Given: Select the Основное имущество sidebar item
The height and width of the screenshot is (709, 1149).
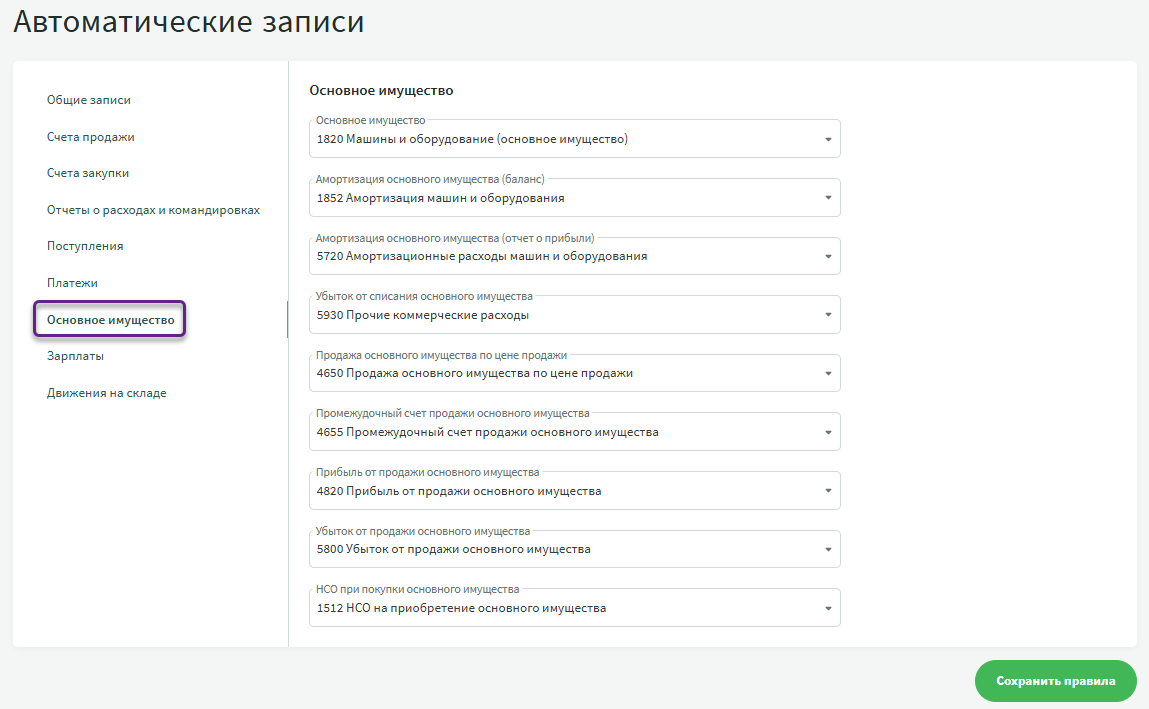Looking at the screenshot, I should coord(110,320).
